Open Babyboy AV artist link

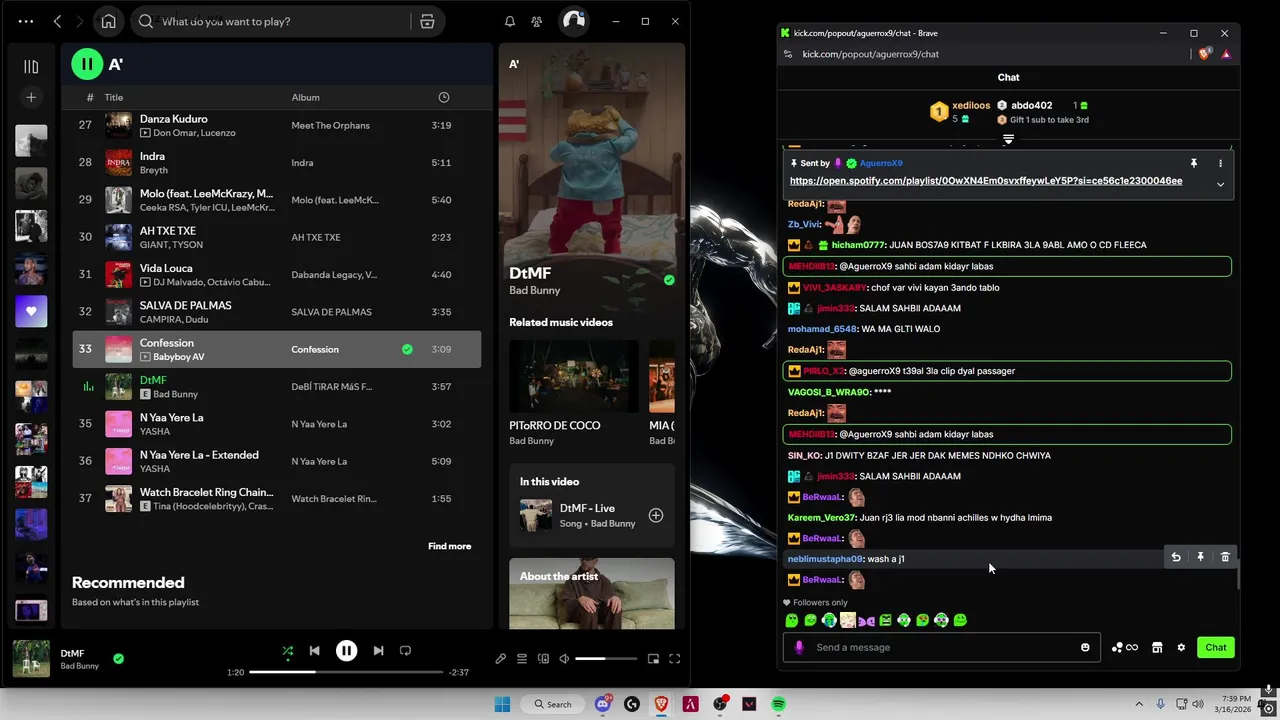tap(178, 357)
